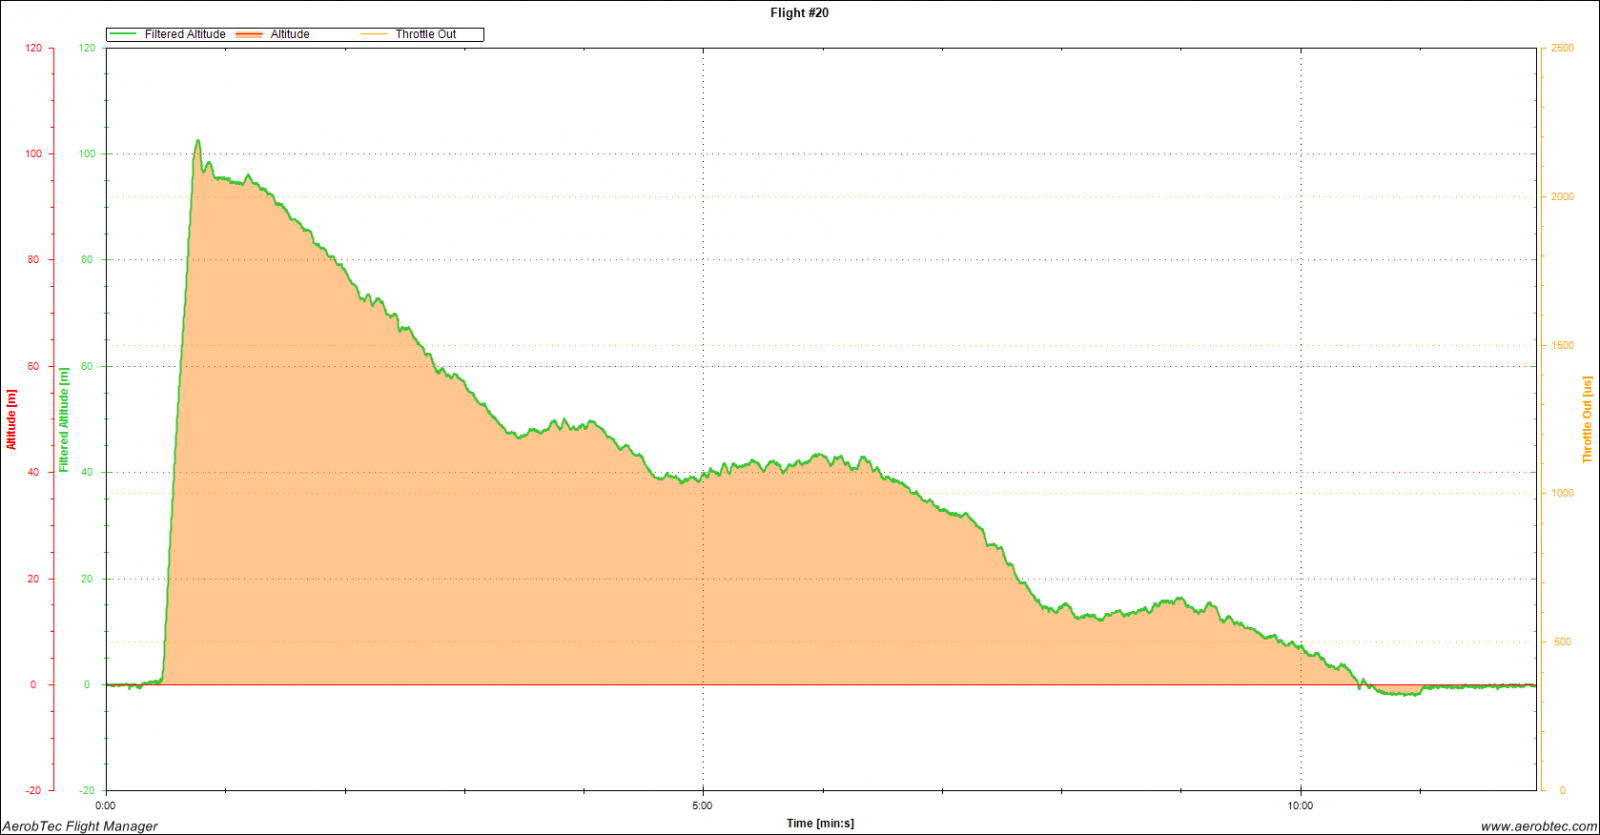1600x835 pixels.
Task: Click the red -20 Altitude axis tick
Action: pyautogui.click(x=34, y=790)
